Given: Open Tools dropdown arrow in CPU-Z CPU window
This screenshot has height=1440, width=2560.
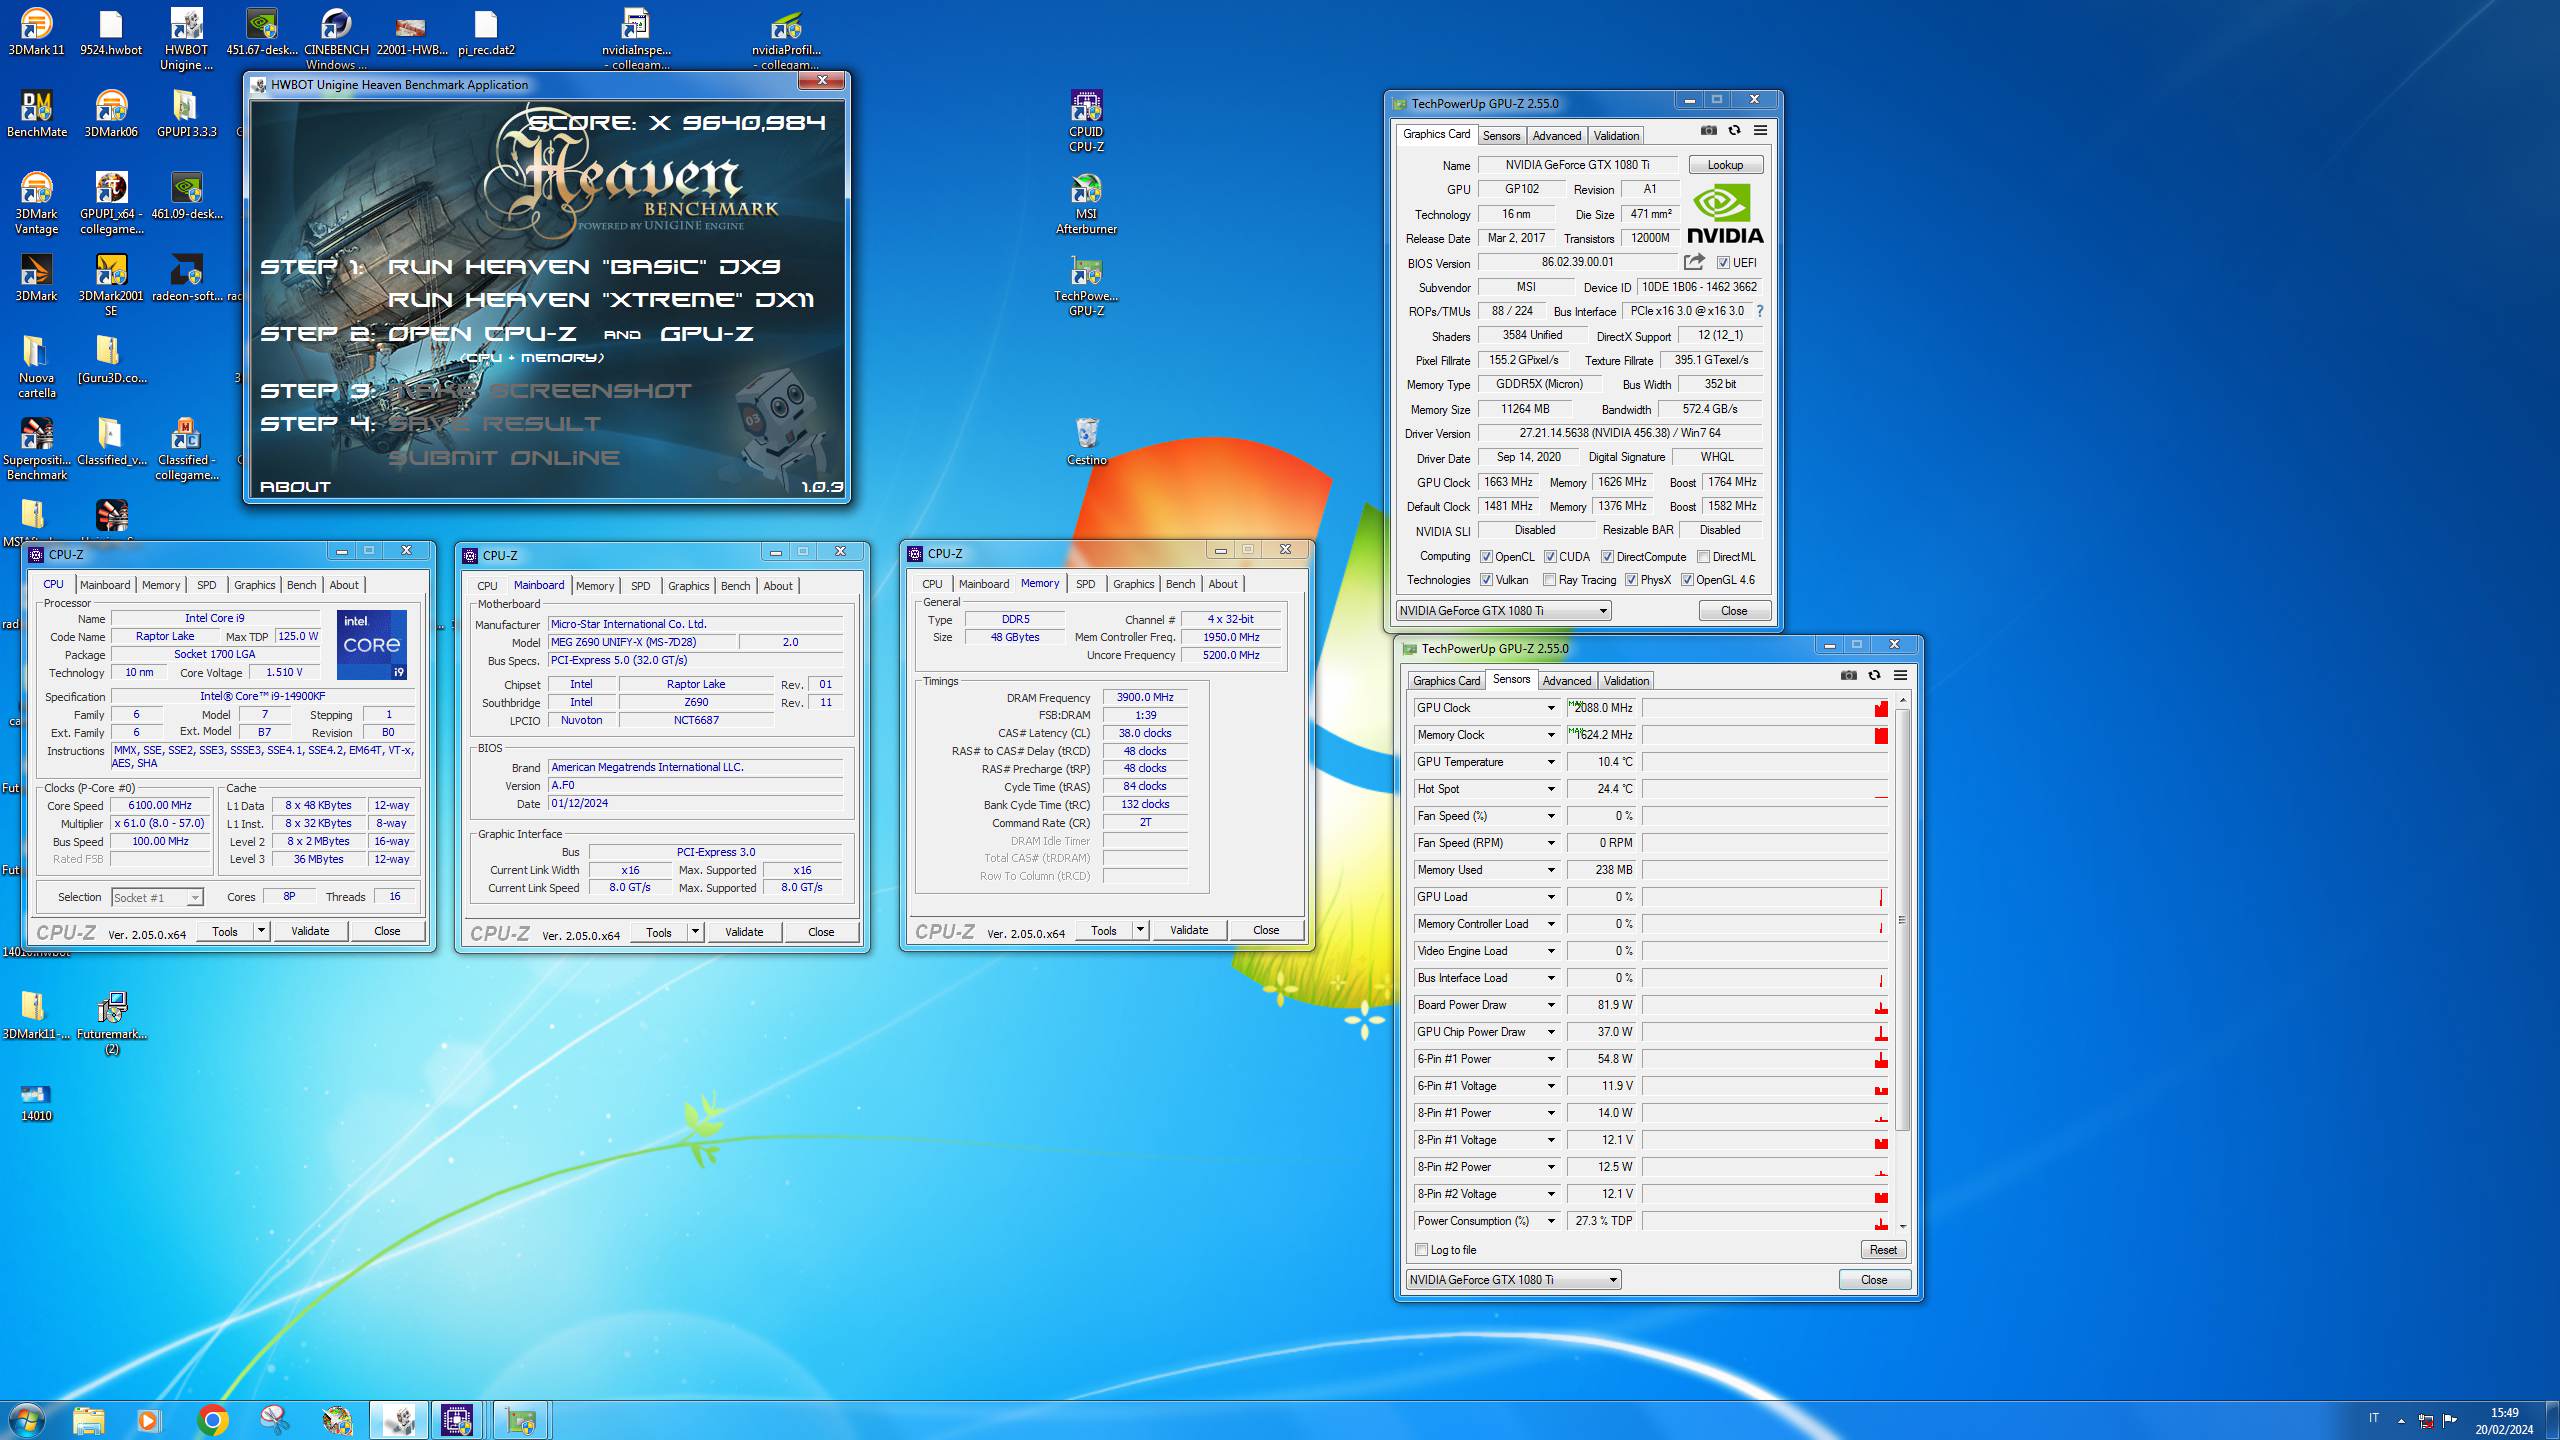Looking at the screenshot, I should tap(261, 931).
